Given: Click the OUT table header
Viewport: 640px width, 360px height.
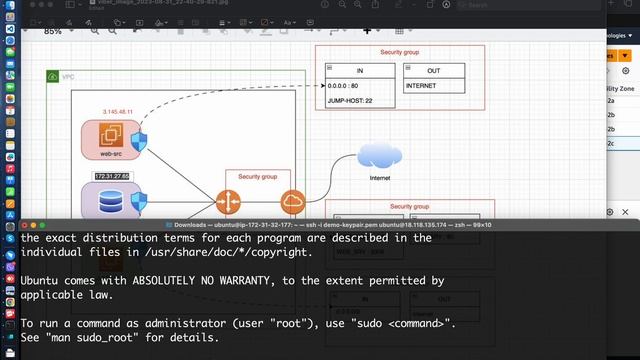Looking at the screenshot, I should point(434,71).
